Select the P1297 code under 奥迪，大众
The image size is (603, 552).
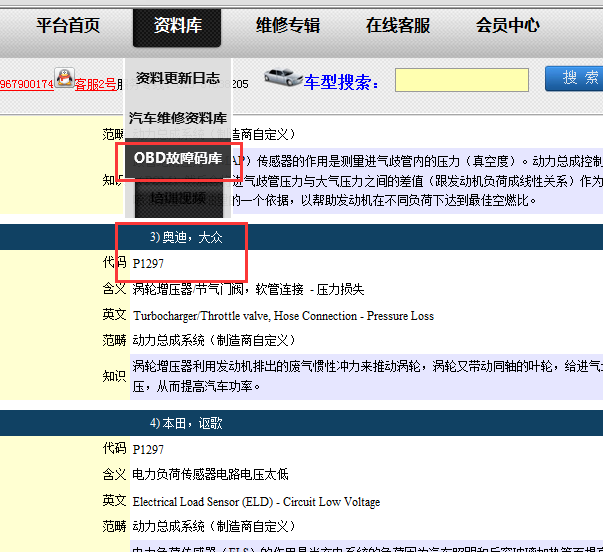pyautogui.click(x=148, y=264)
